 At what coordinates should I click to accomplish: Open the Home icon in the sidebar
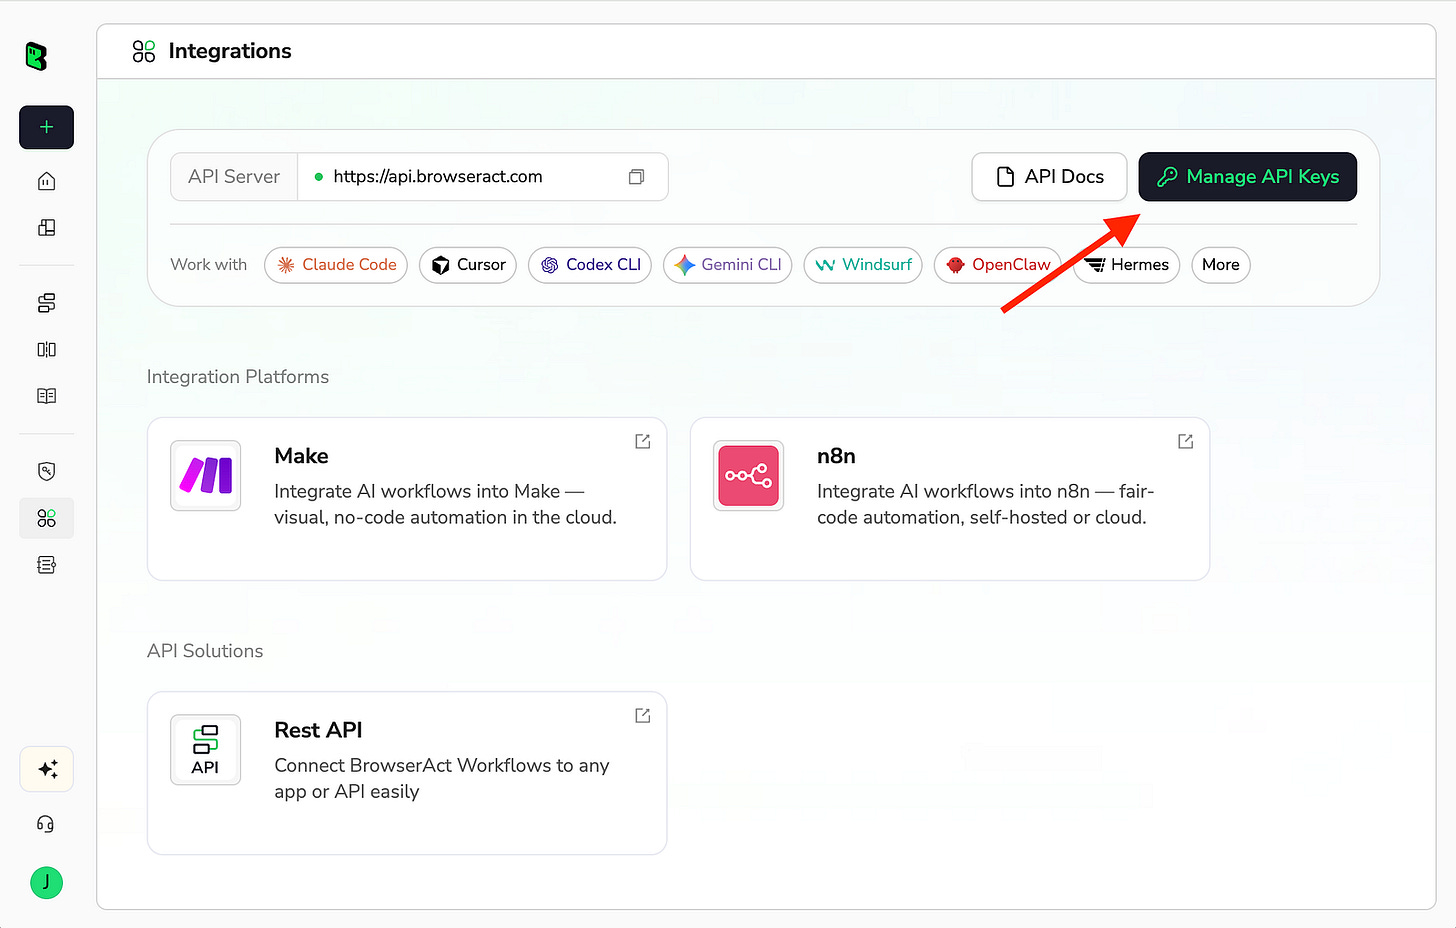pos(46,181)
